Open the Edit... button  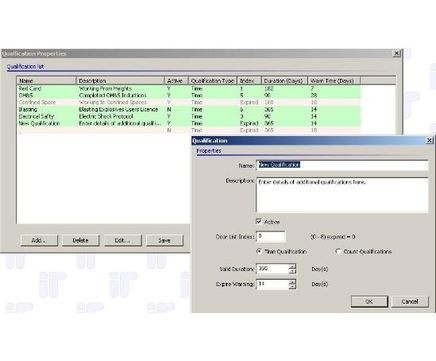pos(123,240)
